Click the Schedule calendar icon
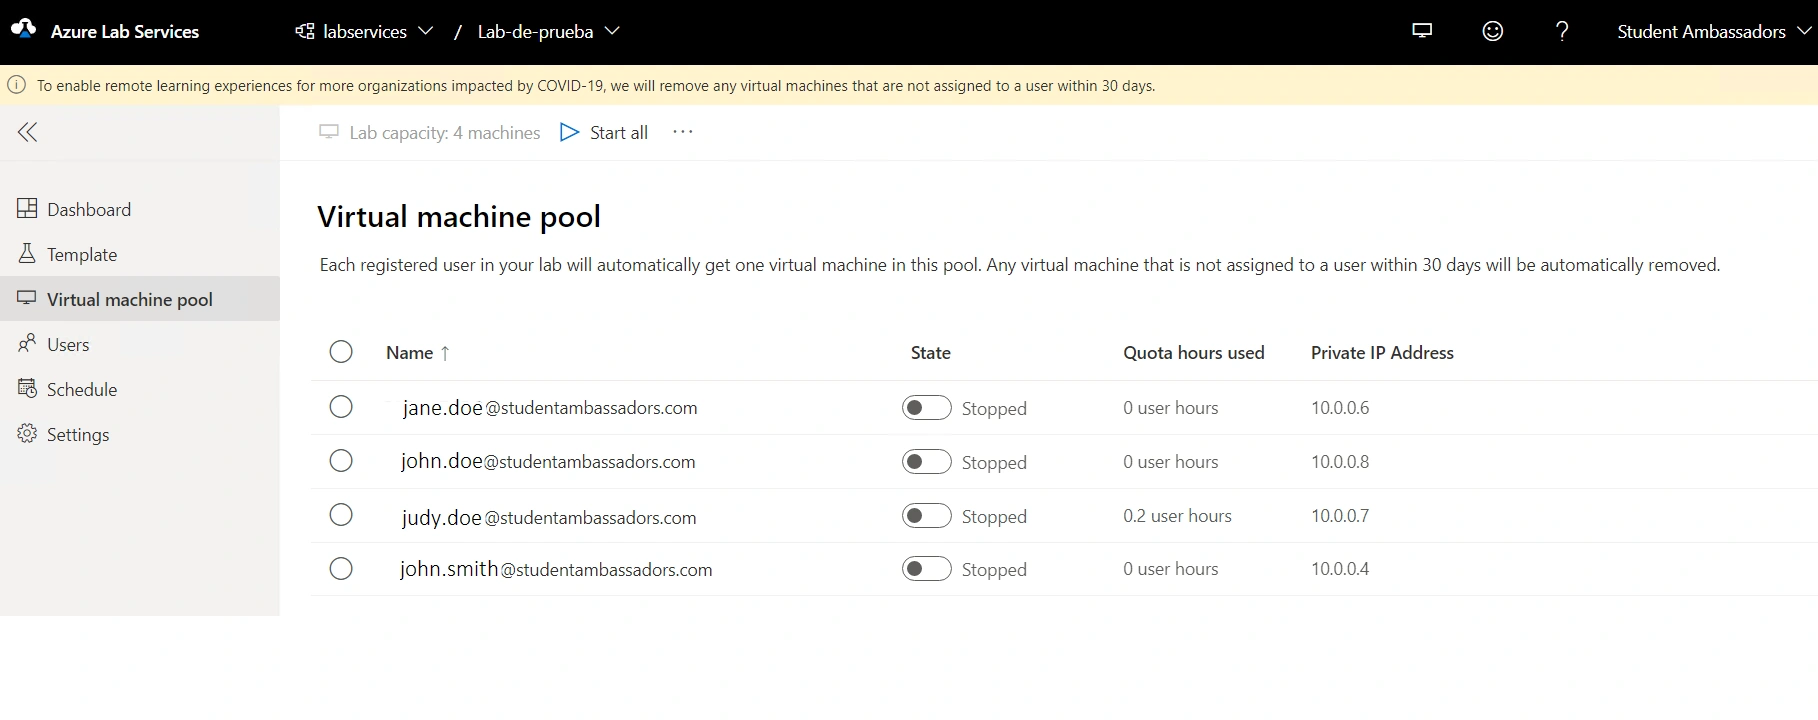 pos(27,388)
